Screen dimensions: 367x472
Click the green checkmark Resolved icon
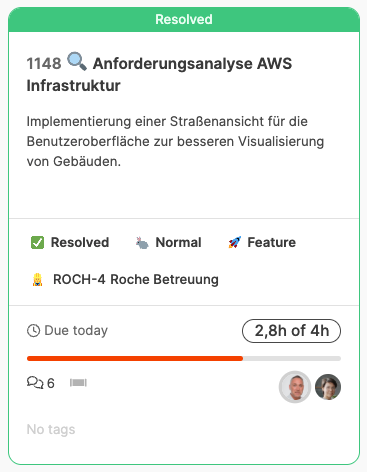[x=37, y=243]
